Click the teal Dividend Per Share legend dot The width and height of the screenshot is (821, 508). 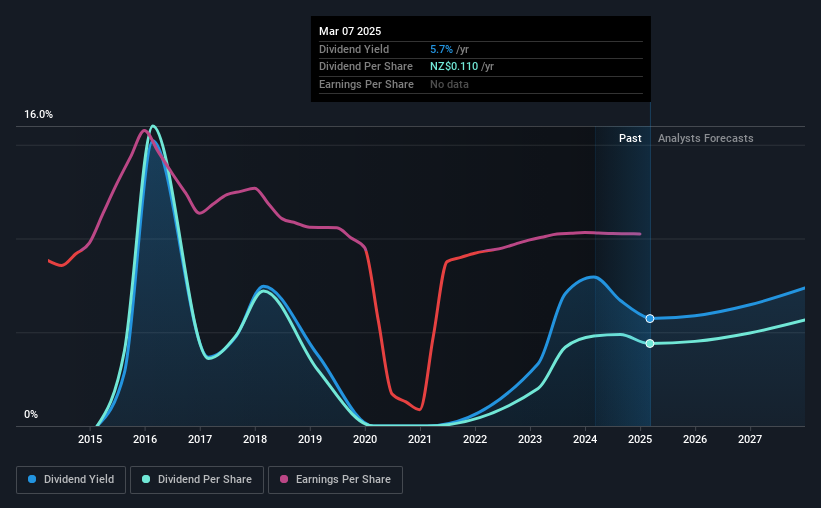click(x=146, y=479)
